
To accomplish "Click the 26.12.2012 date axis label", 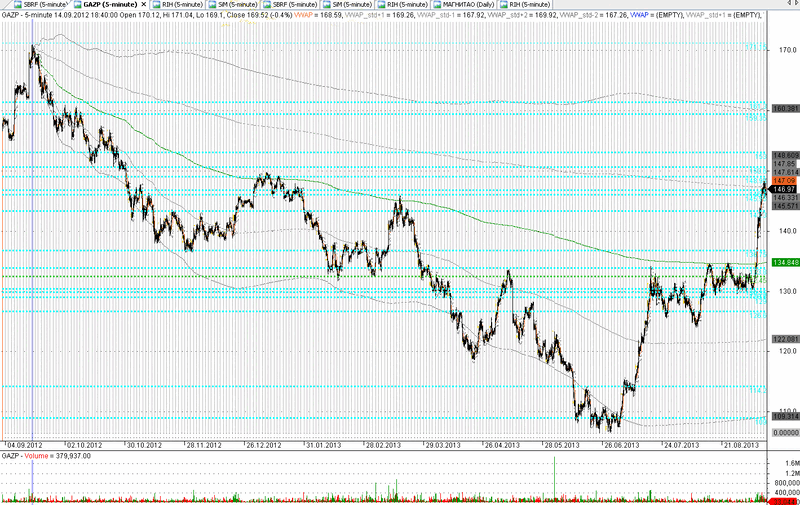I will point(264,445).
